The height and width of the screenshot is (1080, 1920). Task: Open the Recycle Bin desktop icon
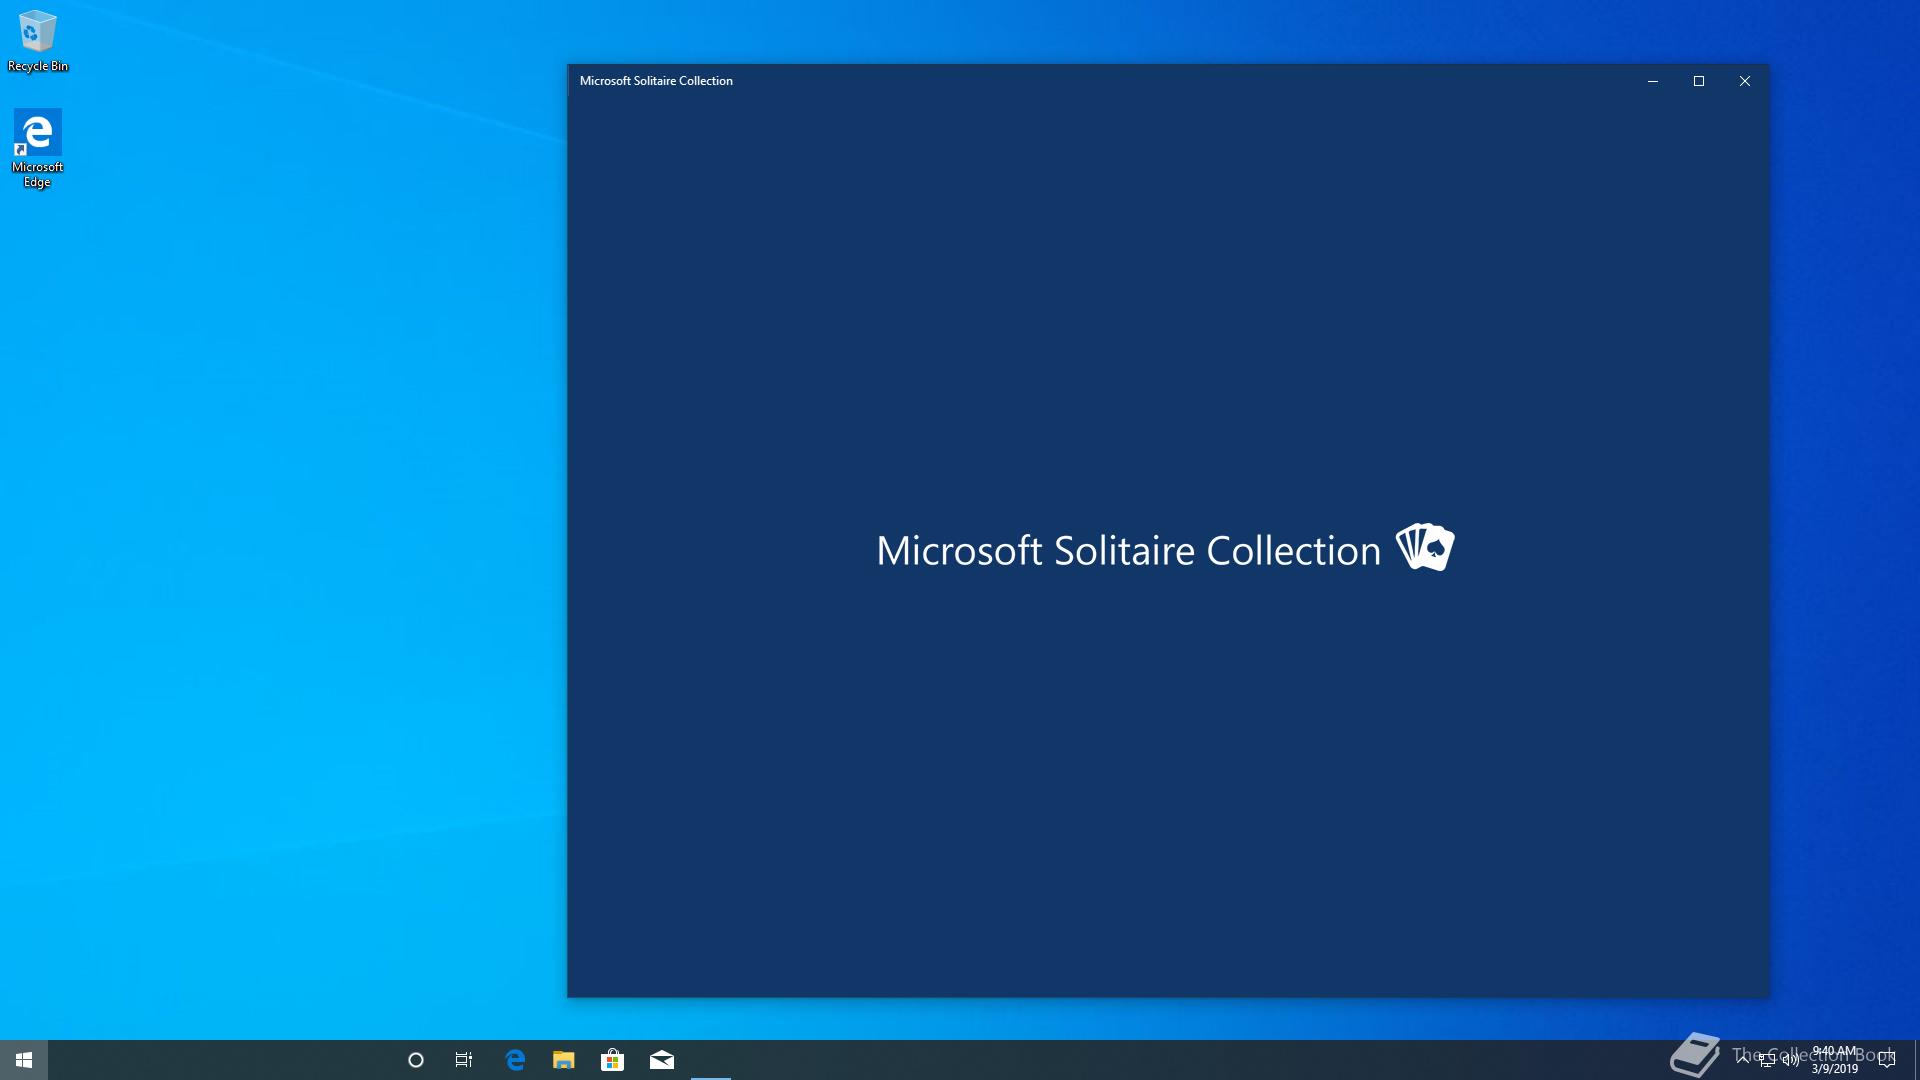point(38,42)
